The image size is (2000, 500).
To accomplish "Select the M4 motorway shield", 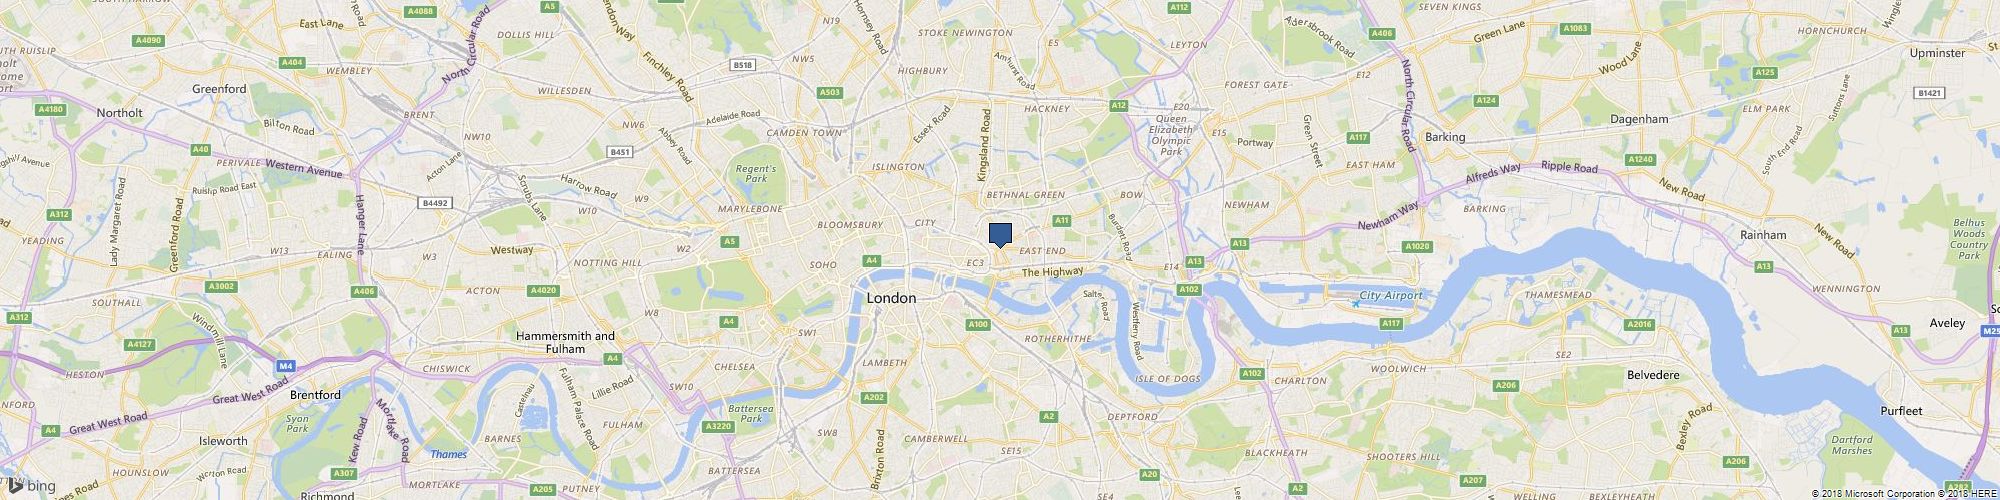I will click(286, 367).
